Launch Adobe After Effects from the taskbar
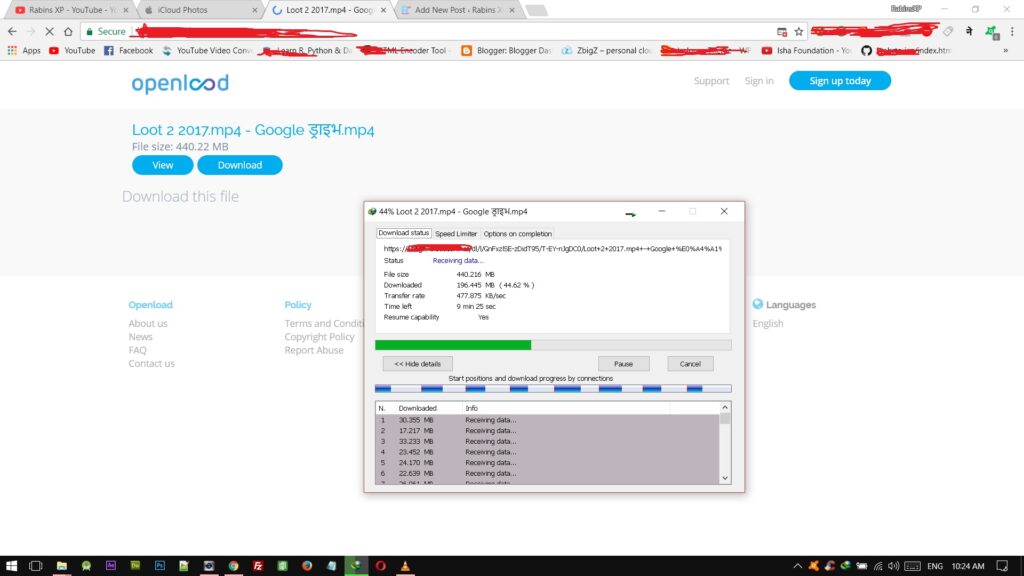 tap(110, 565)
